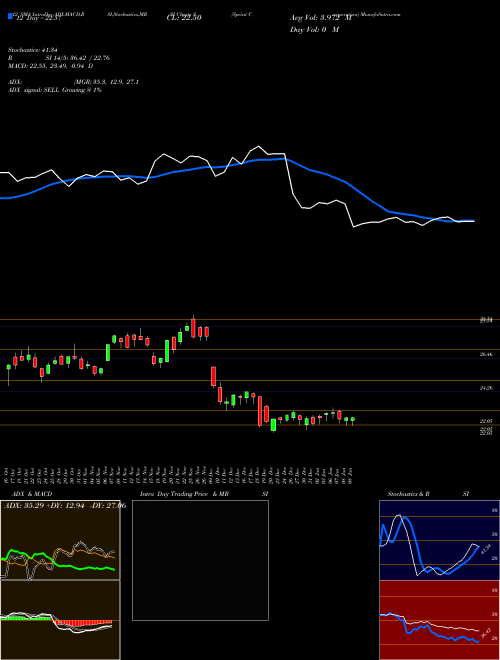Click the tall red candle after the gap down
Image resolution: width=500 pixels, height=660 pixels.
point(213,376)
